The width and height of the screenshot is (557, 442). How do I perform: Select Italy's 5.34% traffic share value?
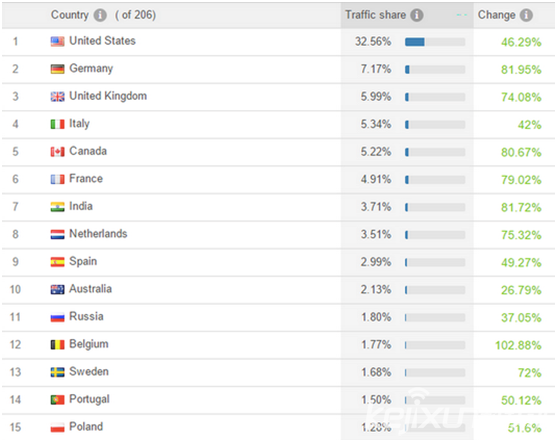pos(376,124)
